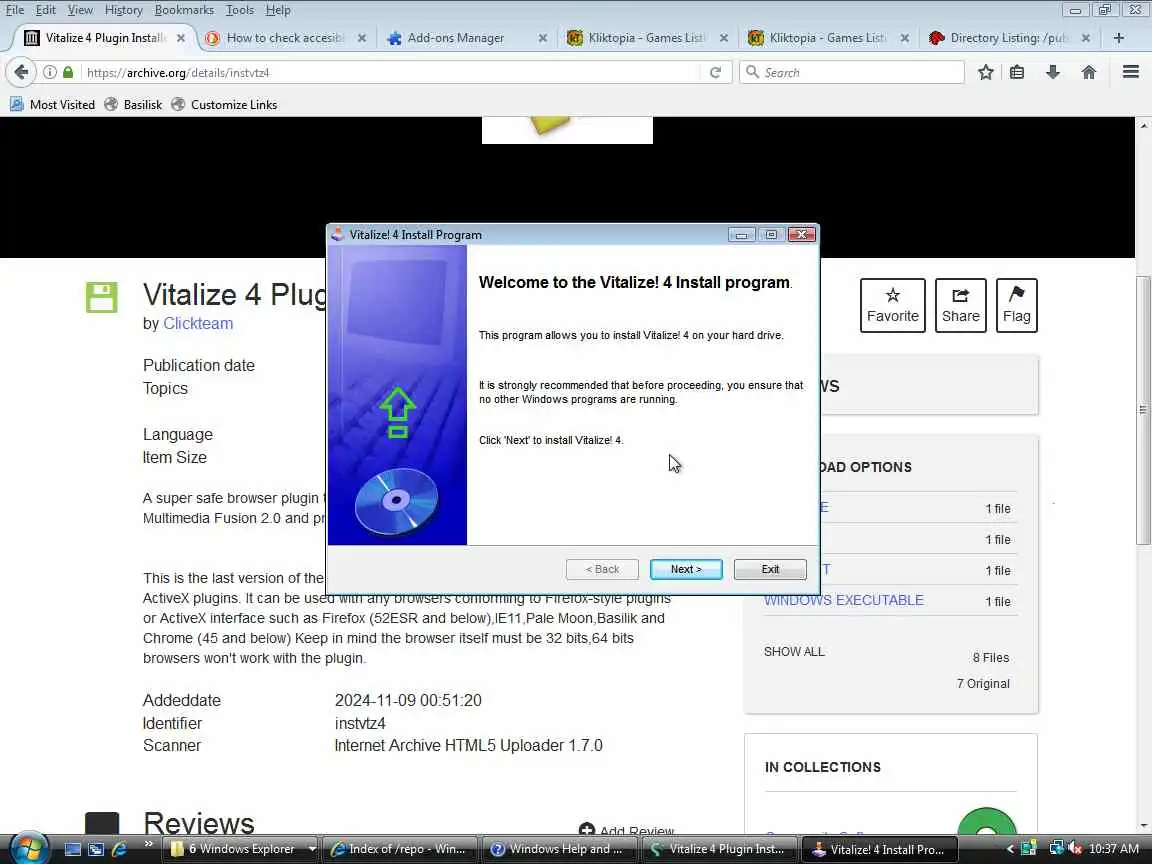Image resolution: width=1152 pixels, height=864 pixels.
Task: Click the Share button on archive page
Action: [x=960, y=306]
